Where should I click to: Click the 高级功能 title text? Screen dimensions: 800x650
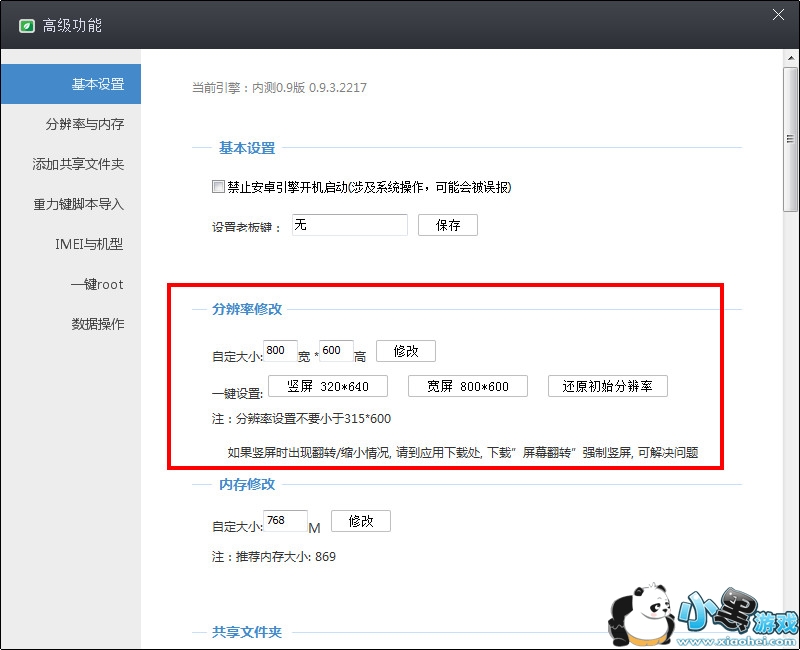(72, 26)
